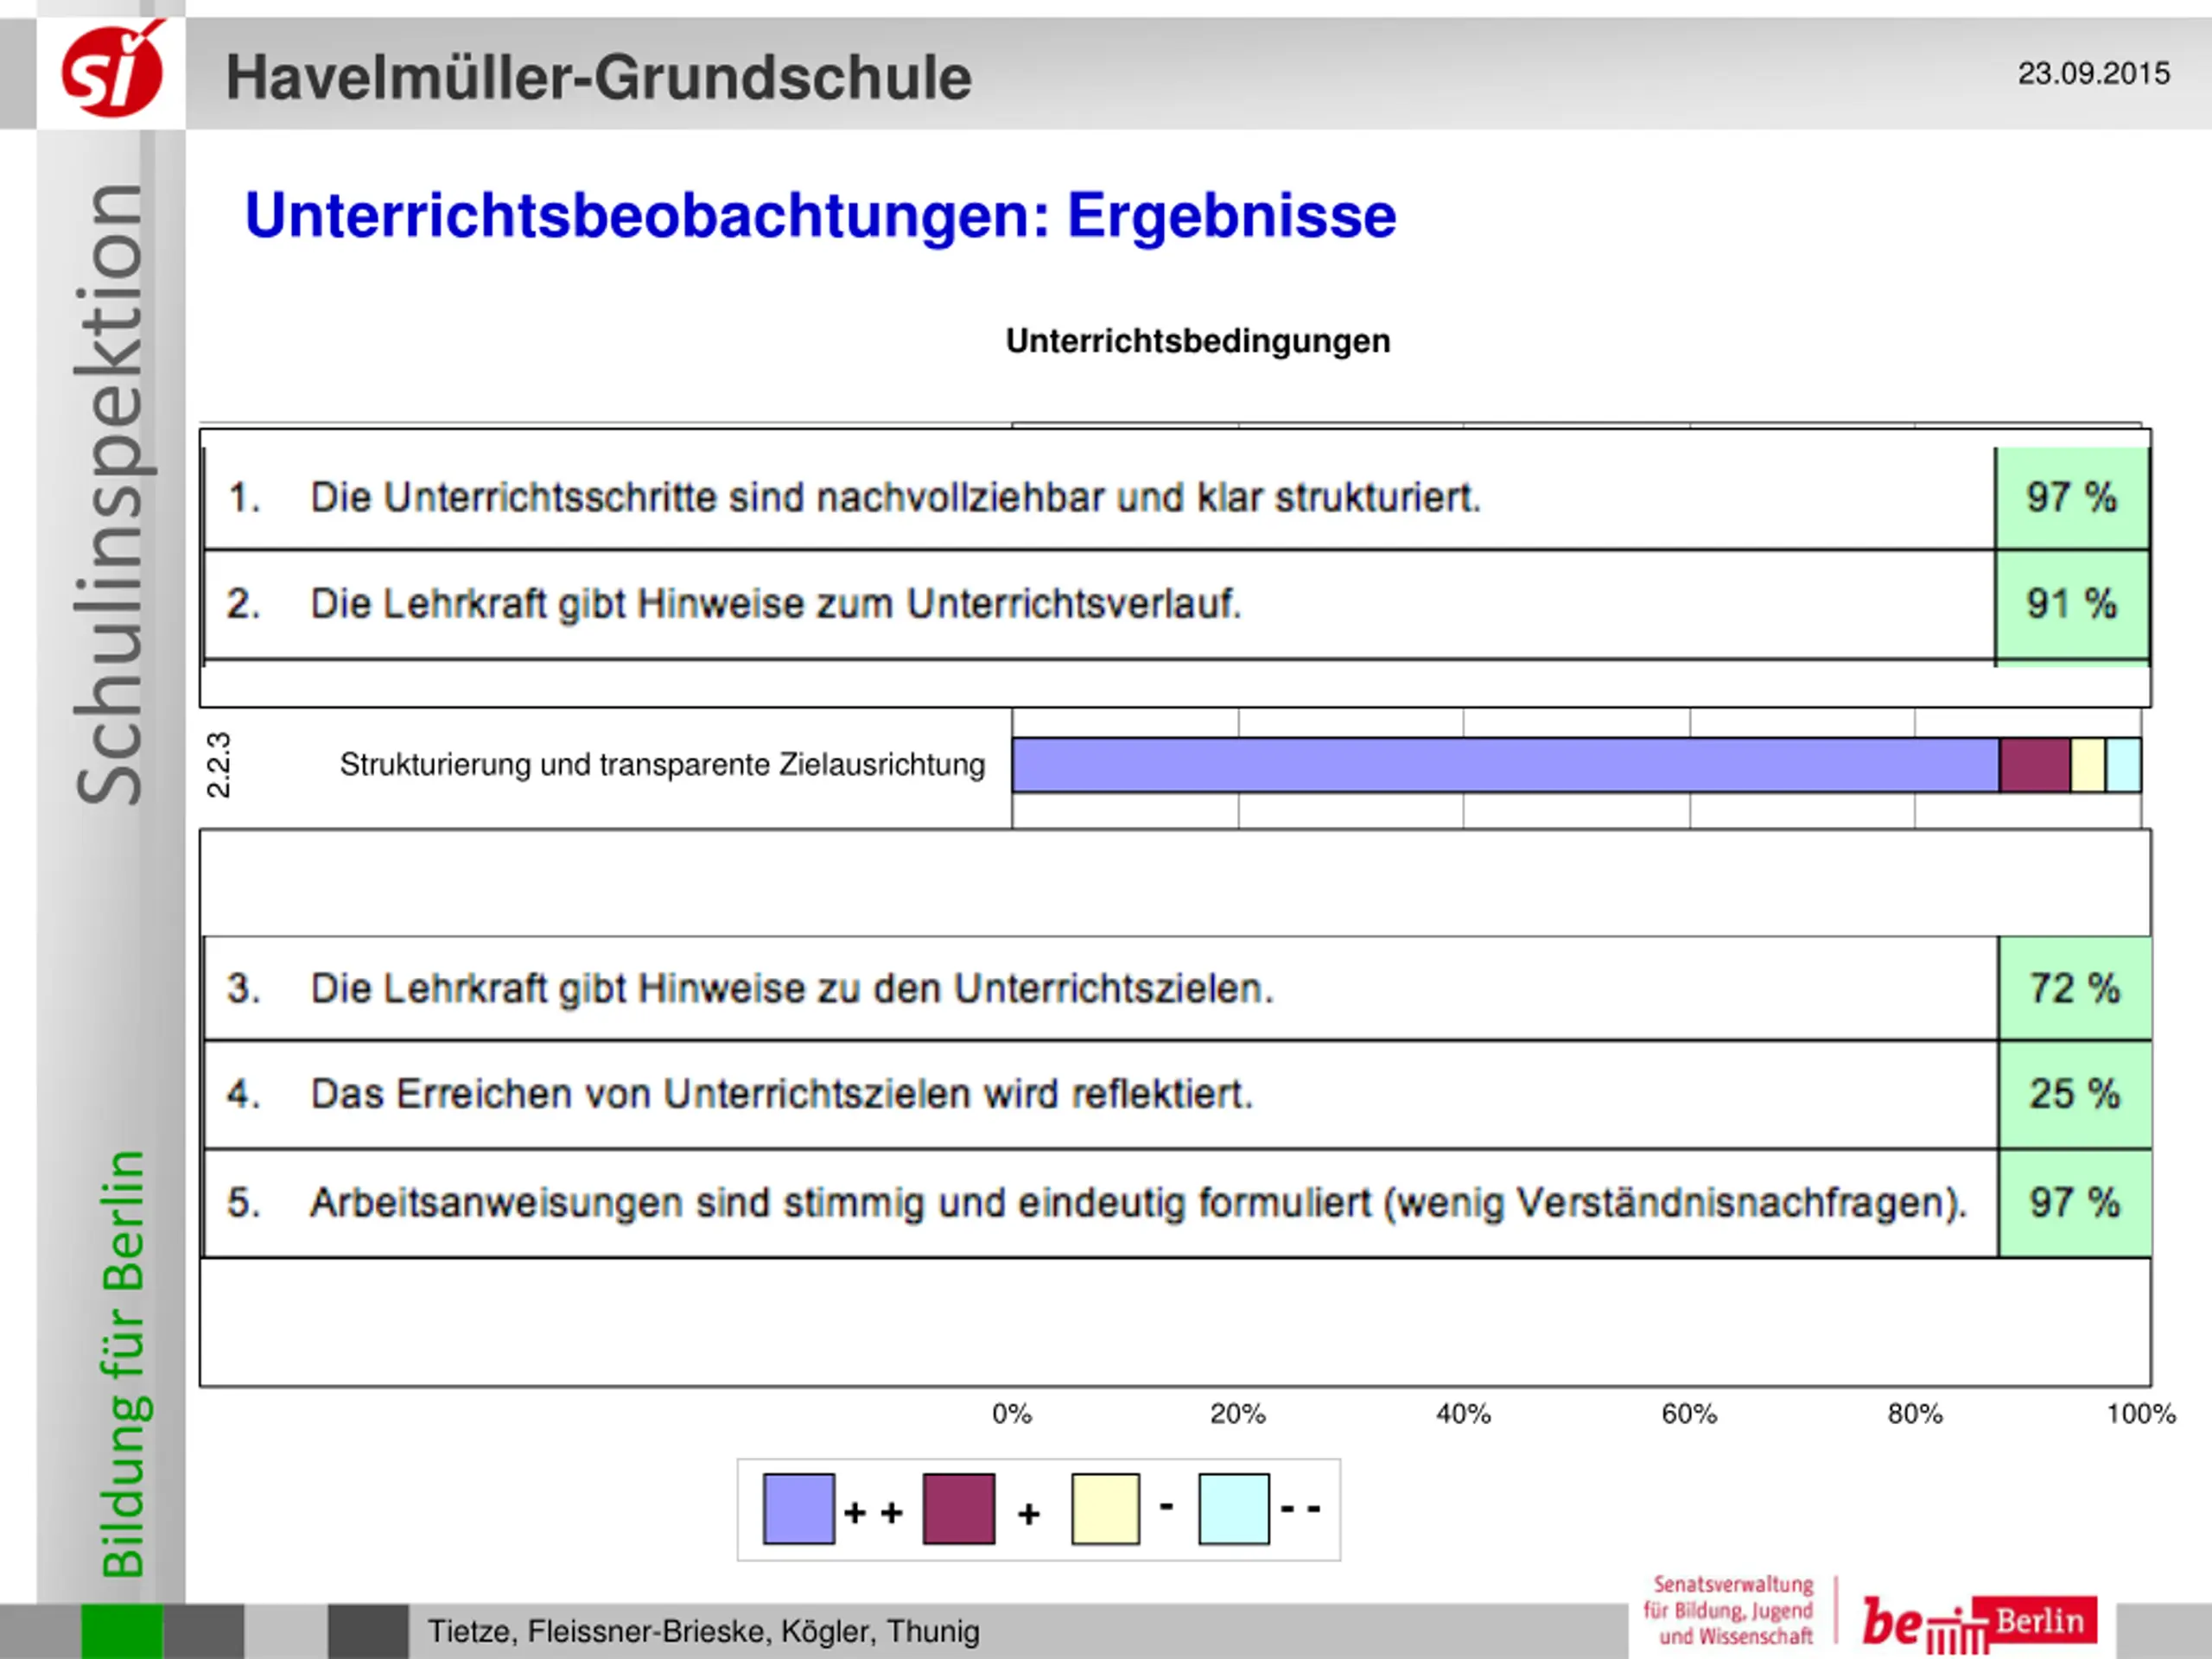Select the 97 % cell for item 1
Screen dimensions: 2212x1659
pos(2071,497)
